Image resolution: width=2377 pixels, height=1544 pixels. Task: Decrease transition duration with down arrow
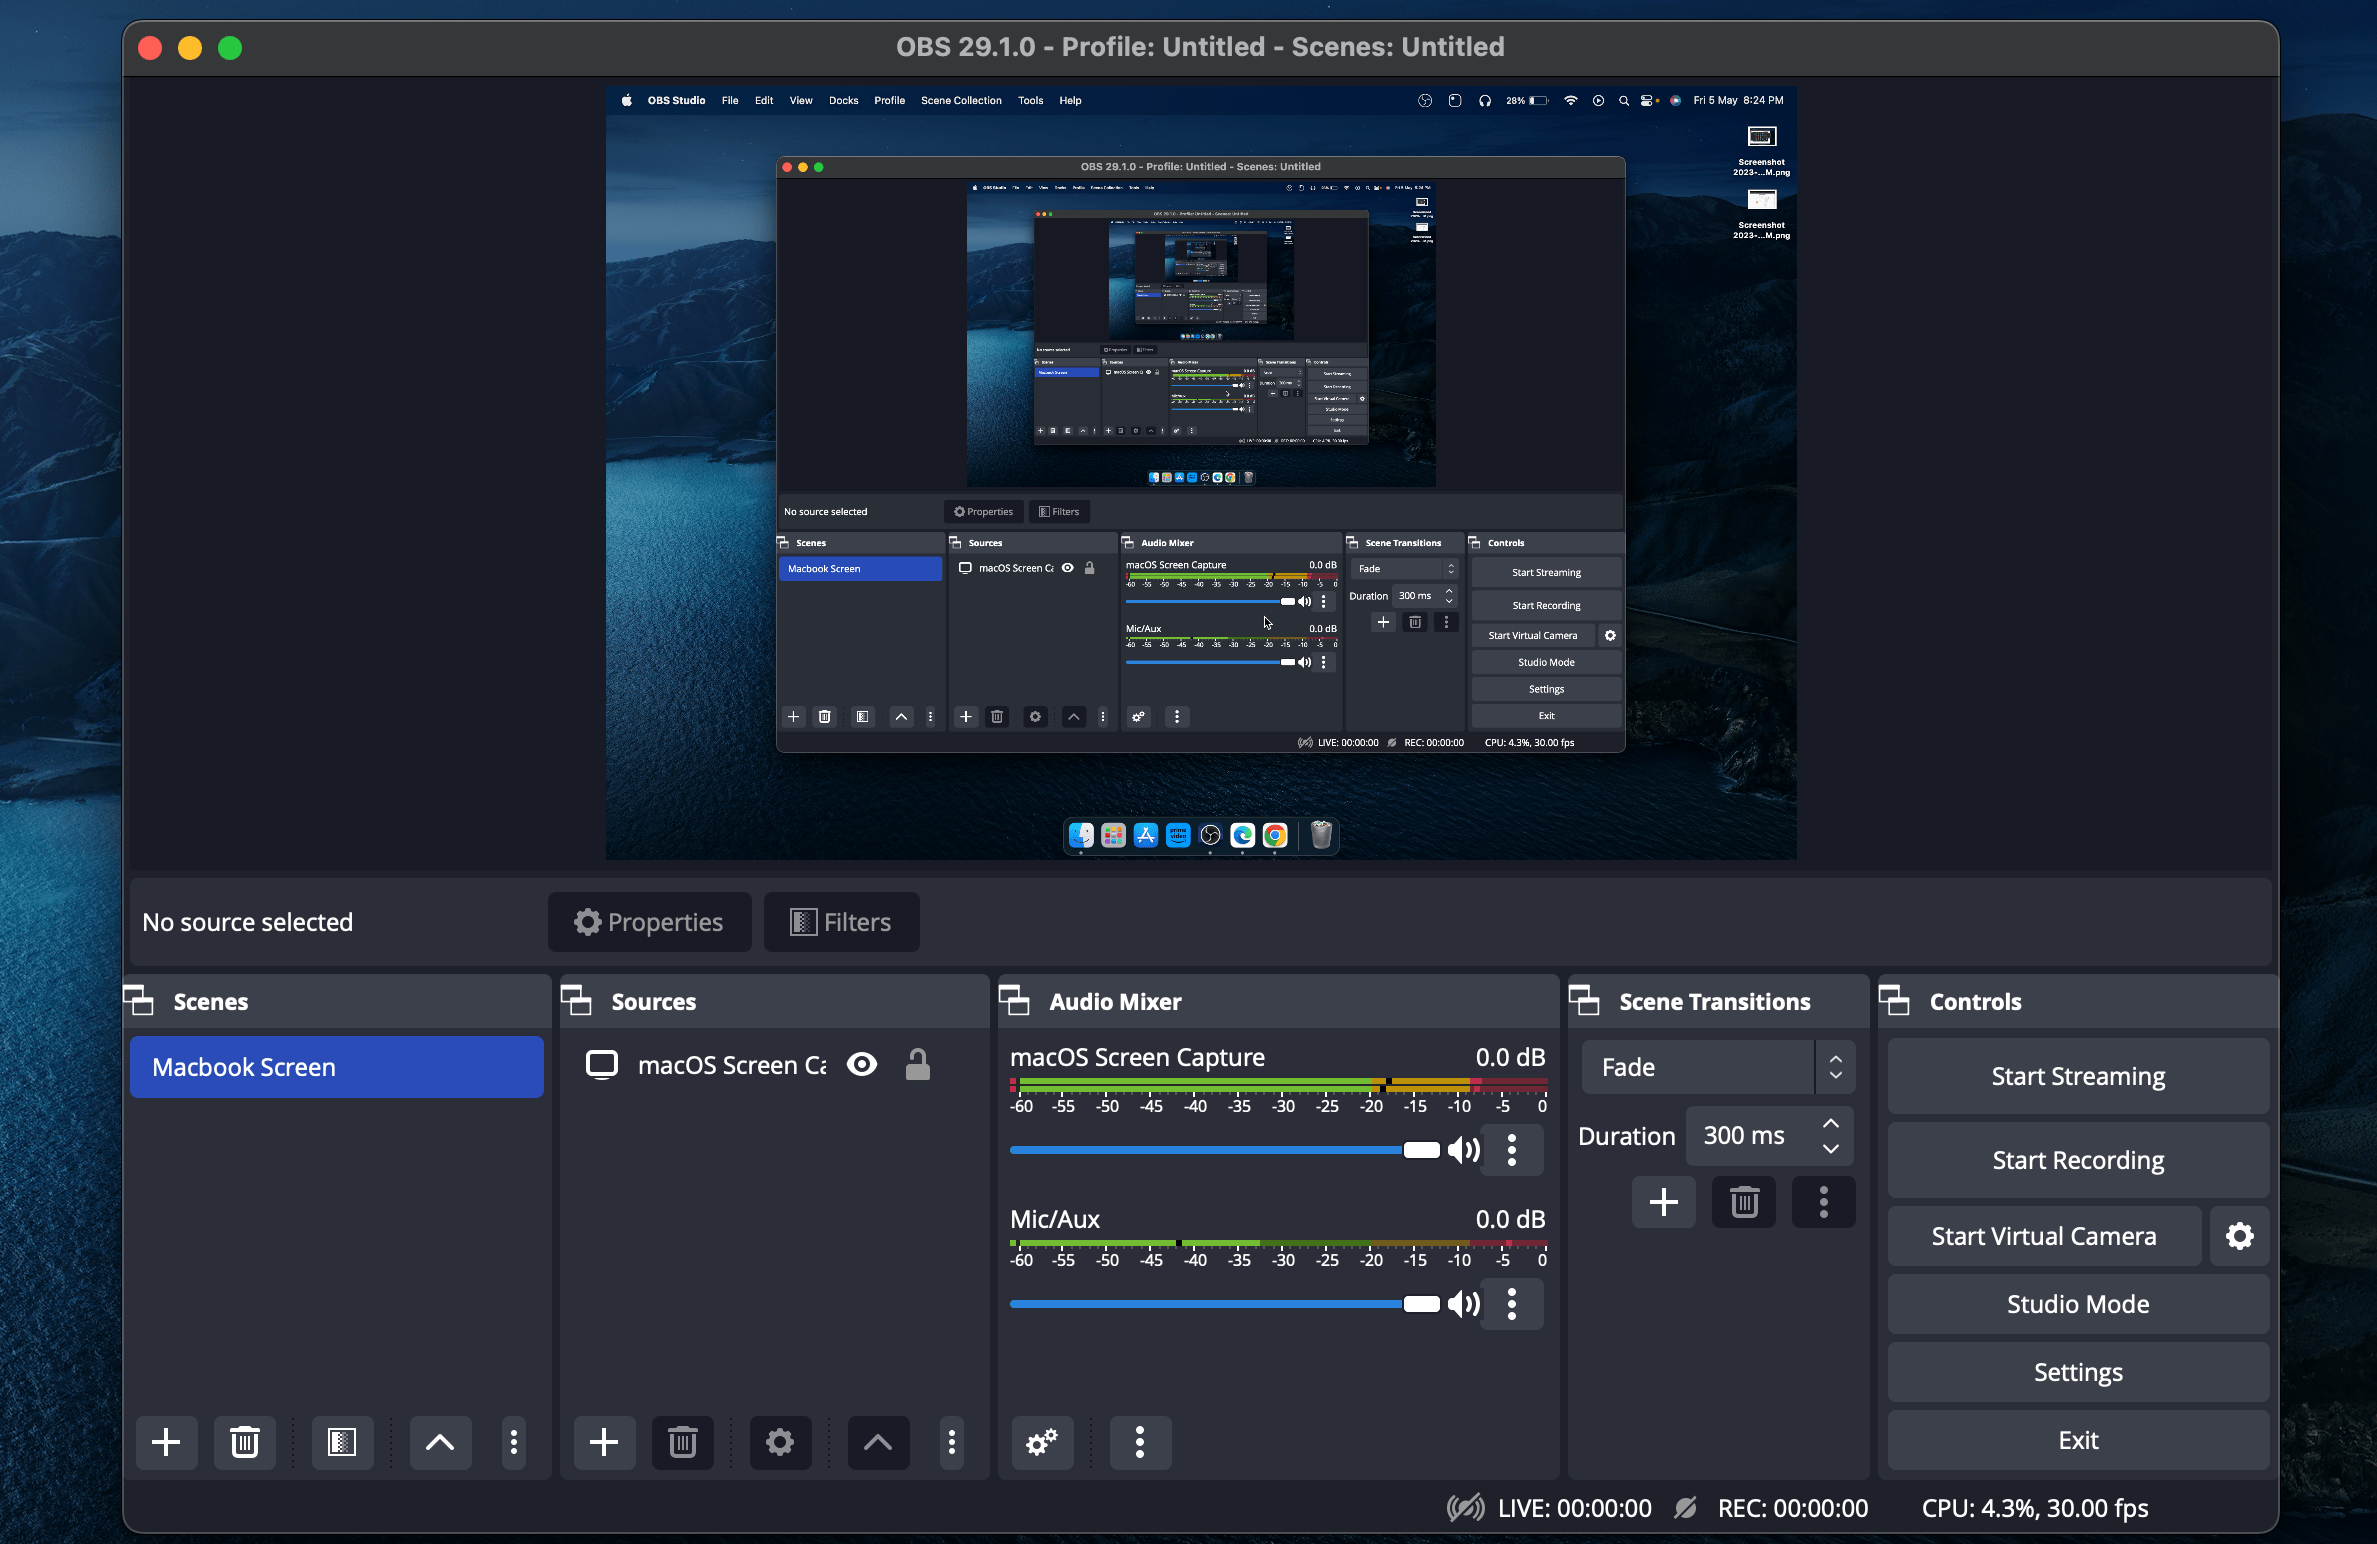(1830, 1149)
